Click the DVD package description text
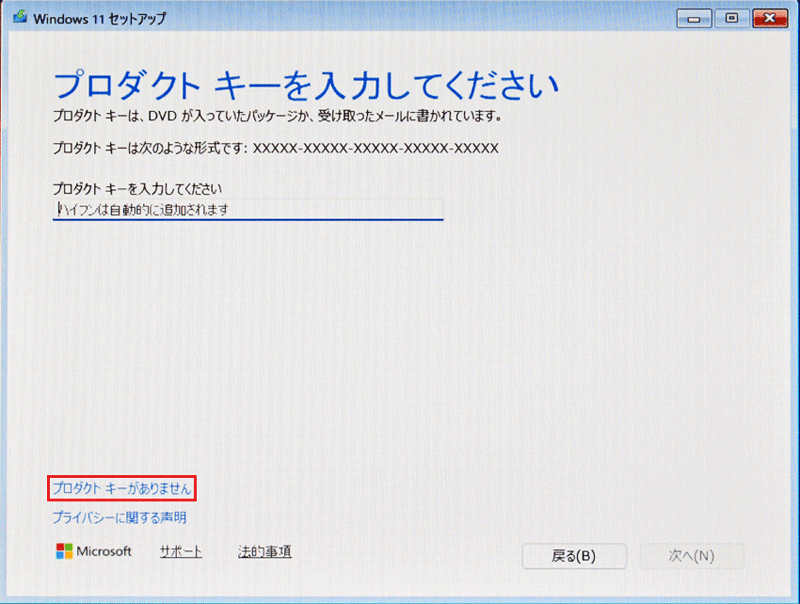 [278, 117]
